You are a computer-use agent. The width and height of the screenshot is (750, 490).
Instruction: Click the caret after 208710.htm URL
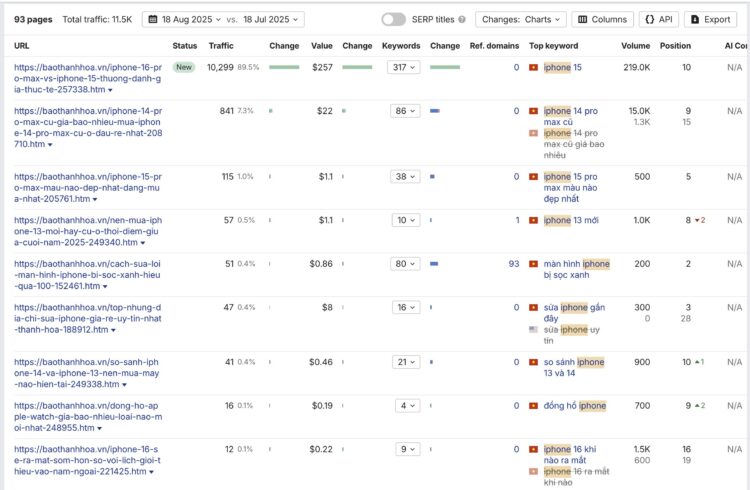click(x=50, y=145)
